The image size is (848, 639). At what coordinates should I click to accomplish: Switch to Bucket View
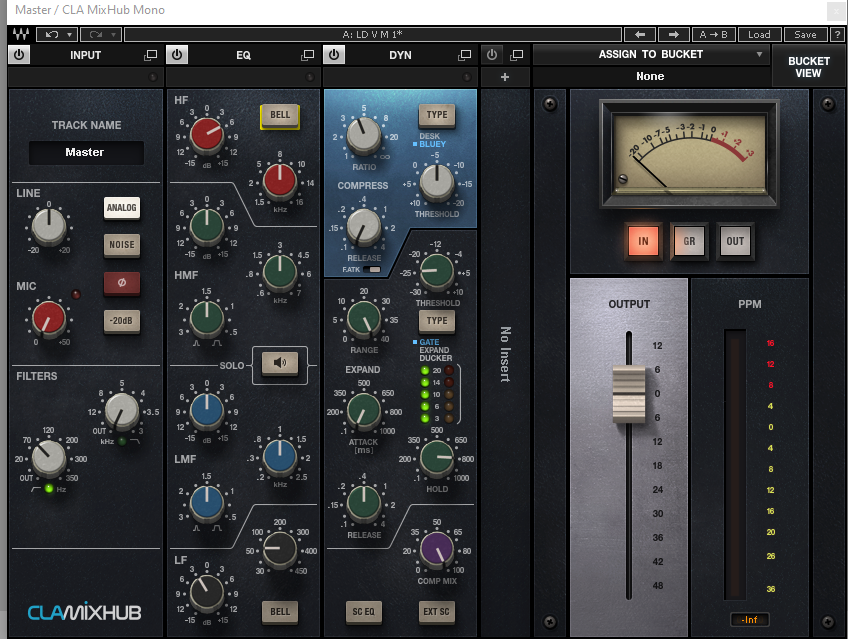pyautogui.click(x=809, y=67)
